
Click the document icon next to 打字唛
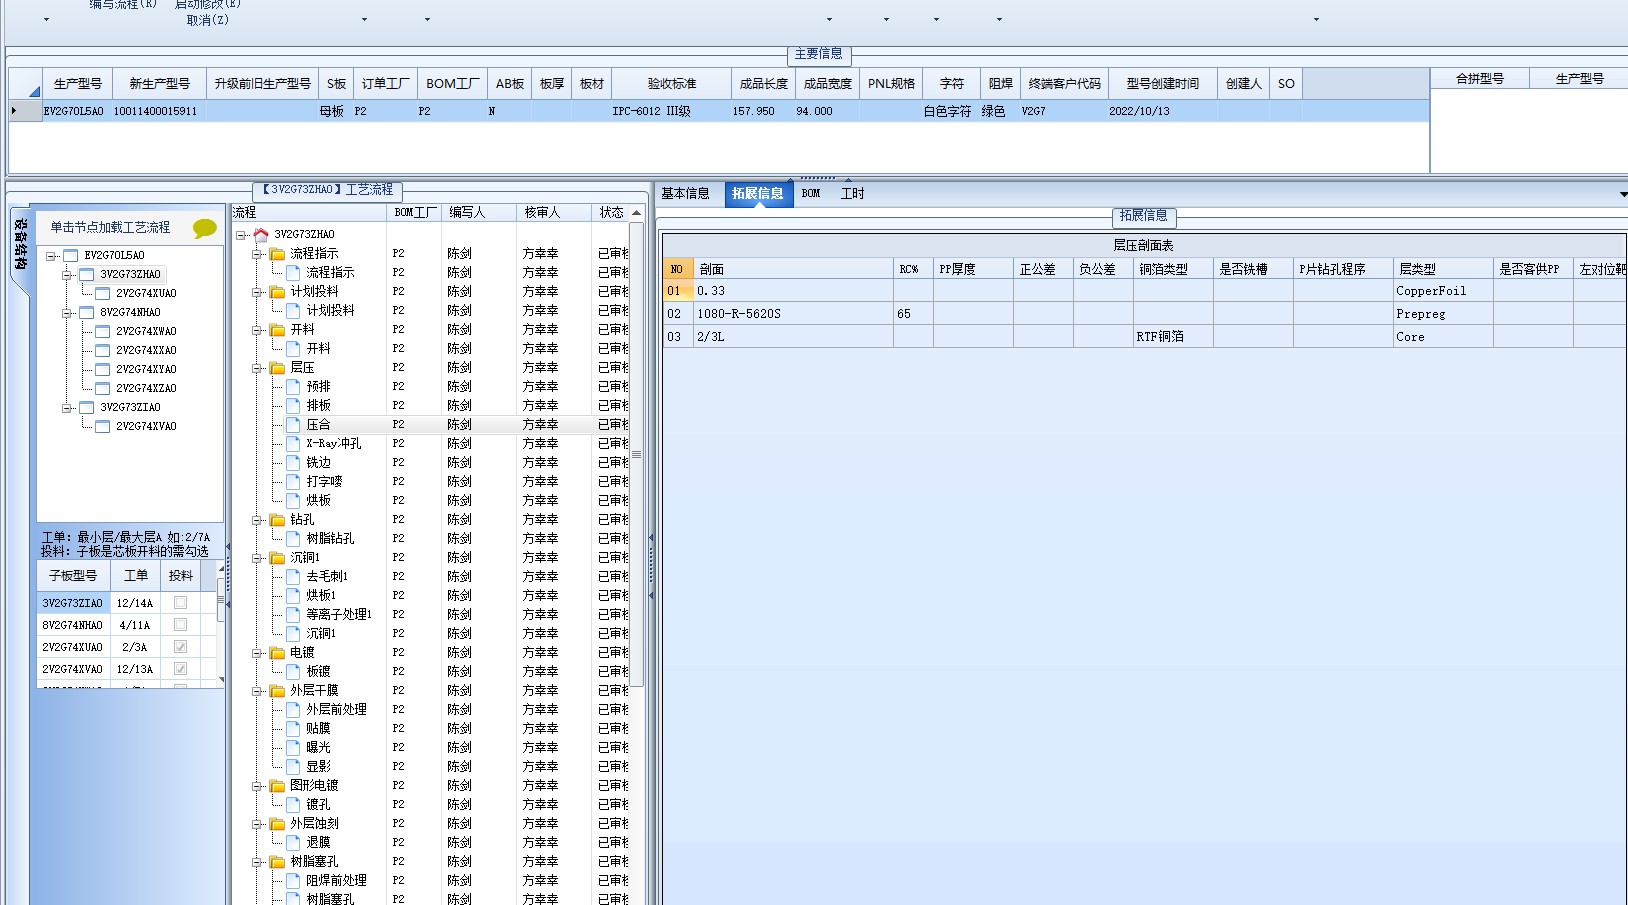[x=293, y=482]
